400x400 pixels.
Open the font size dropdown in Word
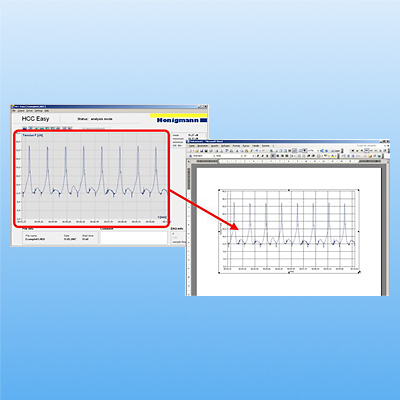point(248,156)
